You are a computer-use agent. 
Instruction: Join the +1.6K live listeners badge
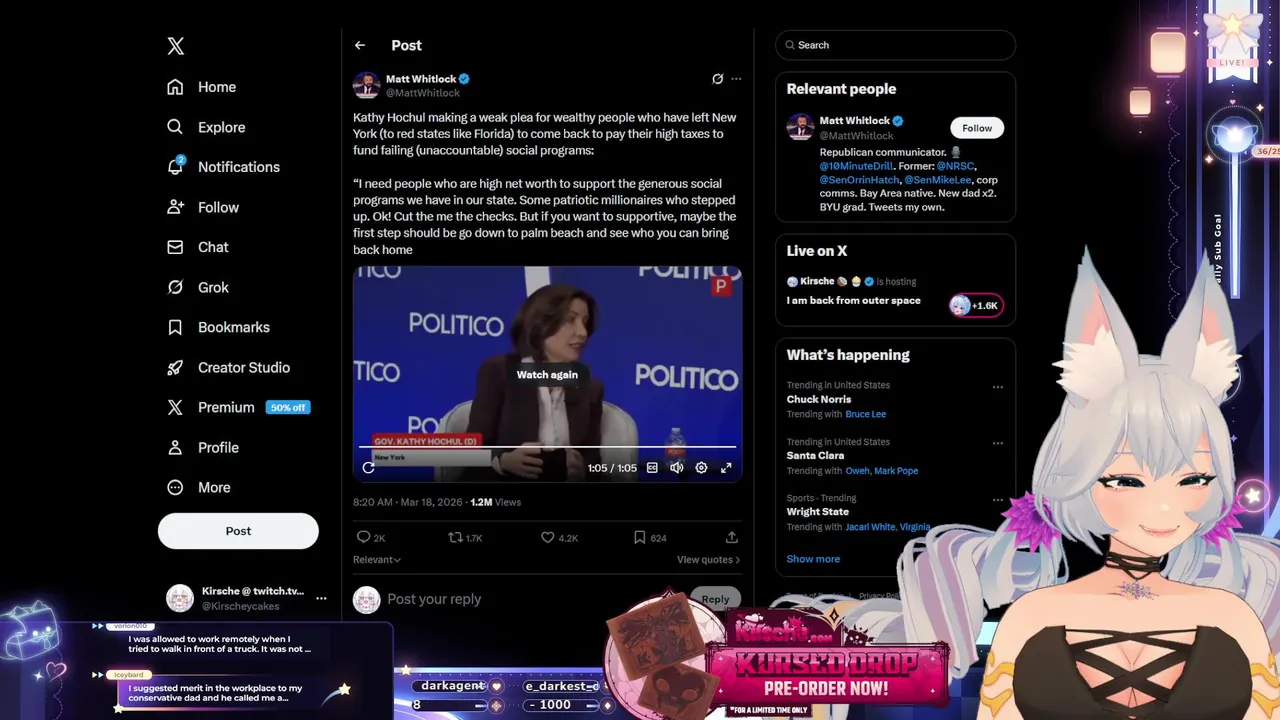pos(976,306)
